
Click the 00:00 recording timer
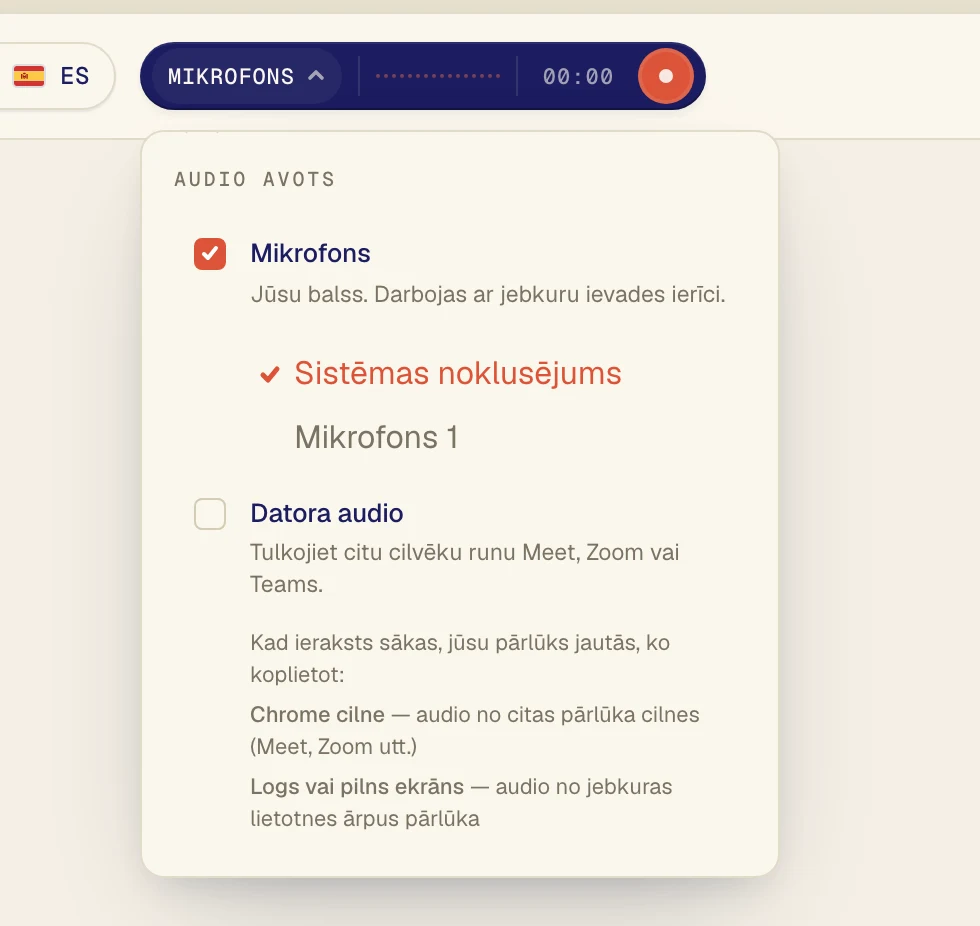coord(578,76)
